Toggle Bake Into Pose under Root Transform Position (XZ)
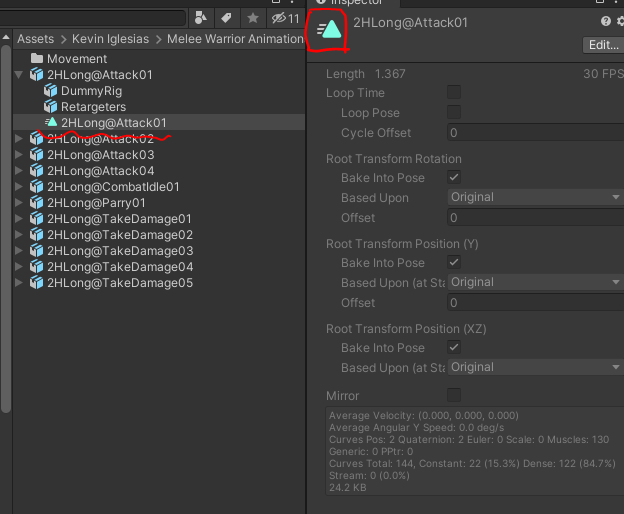The height and width of the screenshot is (514, 624). [x=454, y=347]
